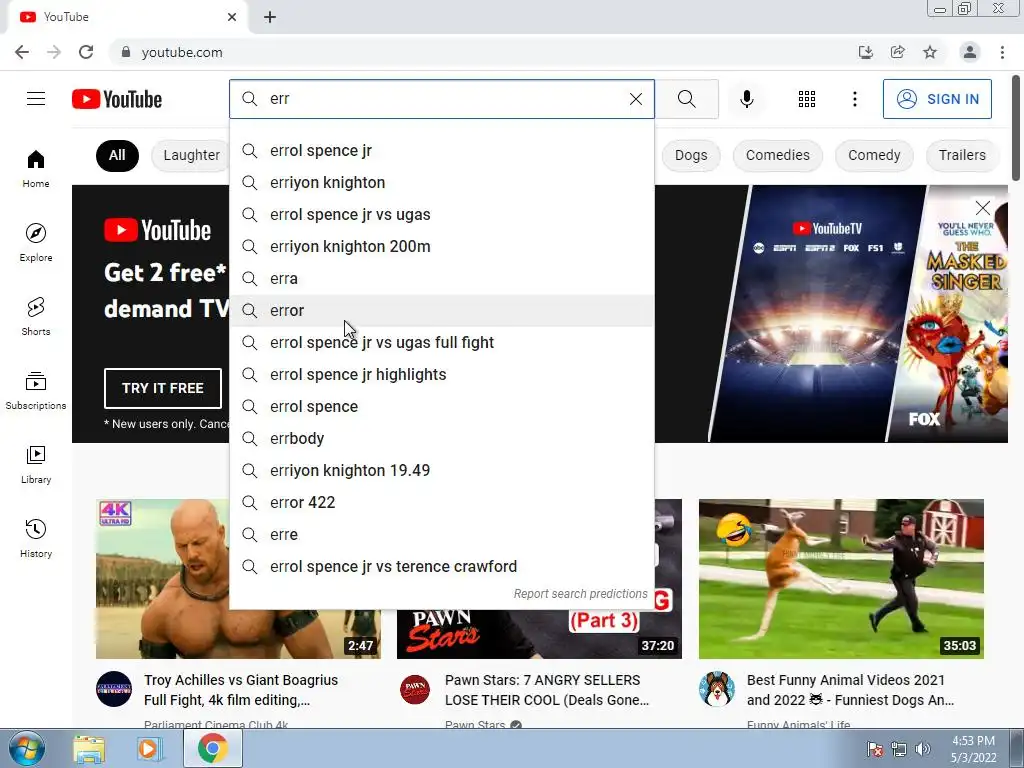This screenshot has height=768, width=1024.
Task: Choose suggestion 'erriyon knighton 200m'
Action: point(441,246)
